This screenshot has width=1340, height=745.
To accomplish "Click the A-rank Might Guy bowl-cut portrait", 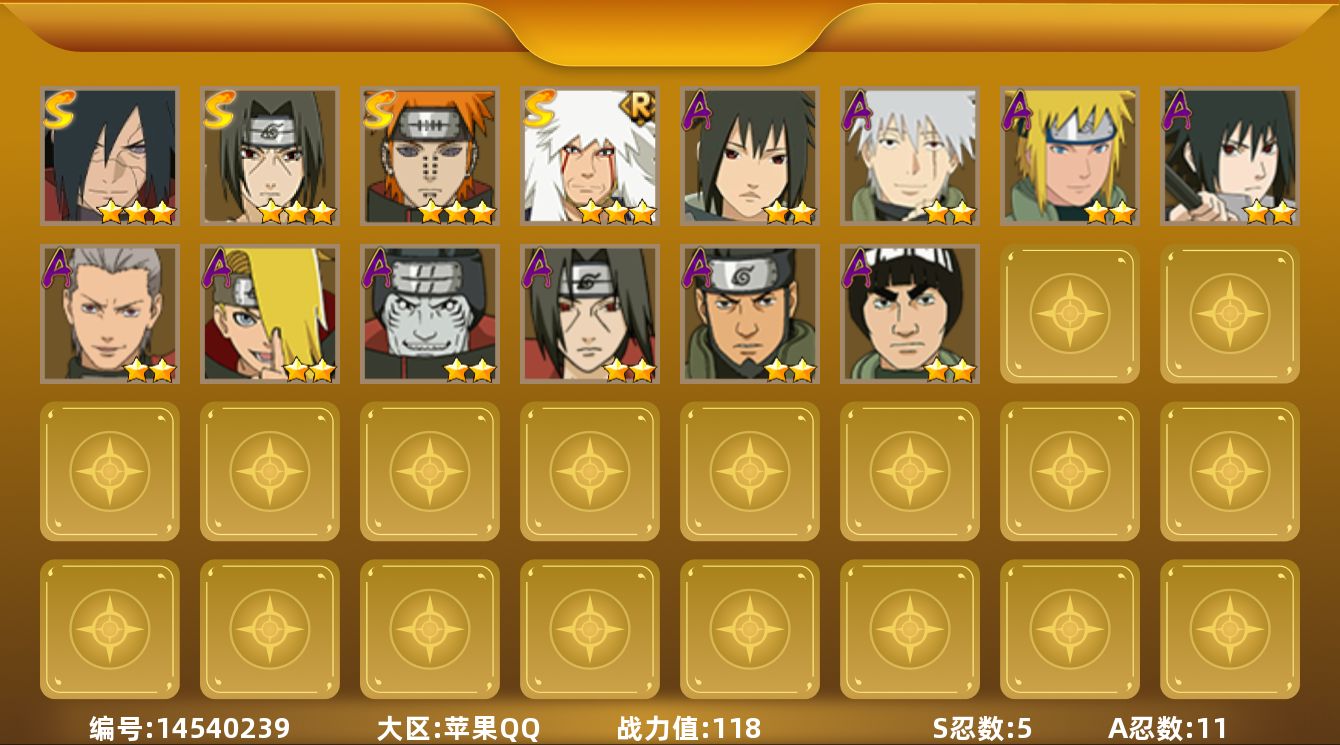I will click(910, 314).
